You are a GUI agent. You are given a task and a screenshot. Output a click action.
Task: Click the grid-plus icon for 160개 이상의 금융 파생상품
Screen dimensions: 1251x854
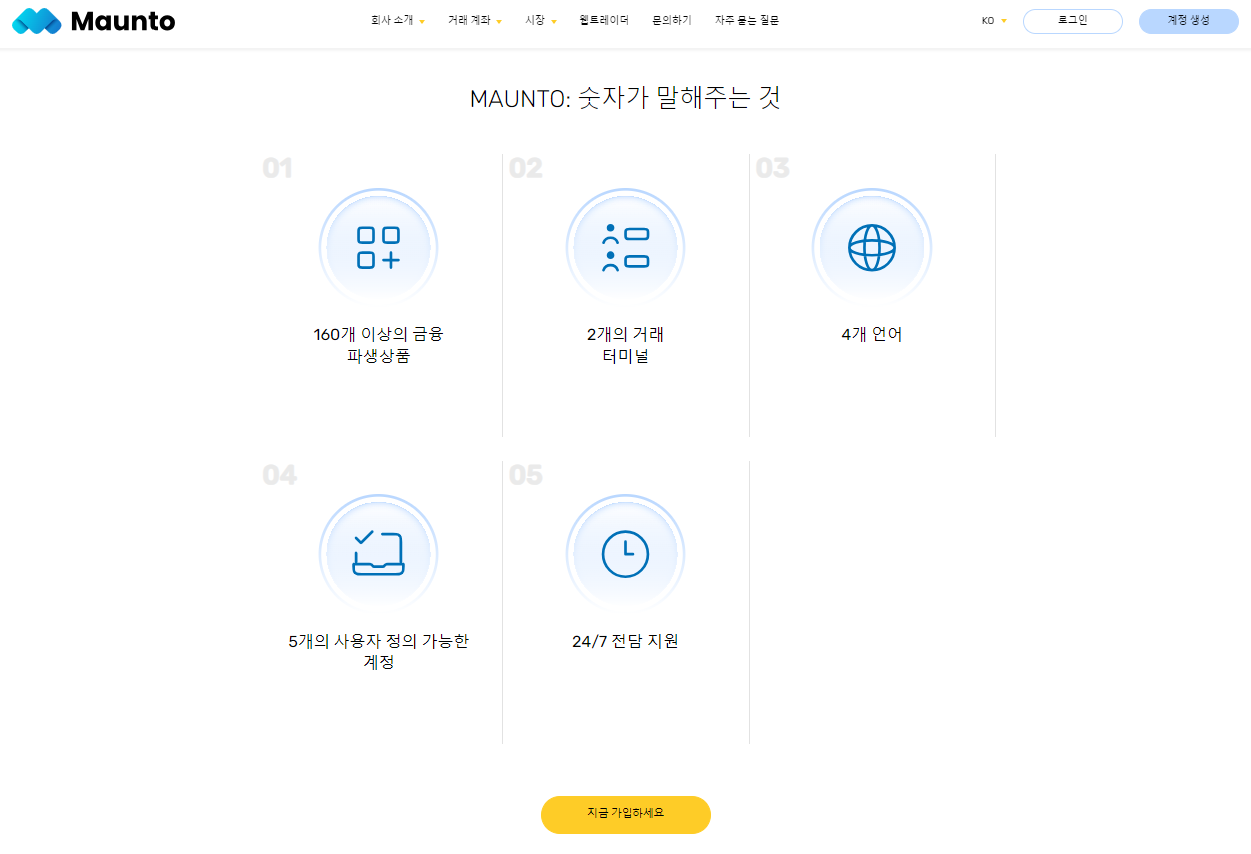click(378, 248)
